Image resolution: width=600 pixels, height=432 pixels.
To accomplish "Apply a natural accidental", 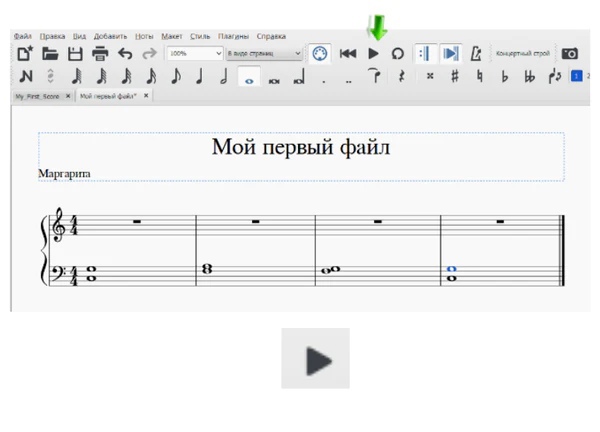I will pos(479,76).
